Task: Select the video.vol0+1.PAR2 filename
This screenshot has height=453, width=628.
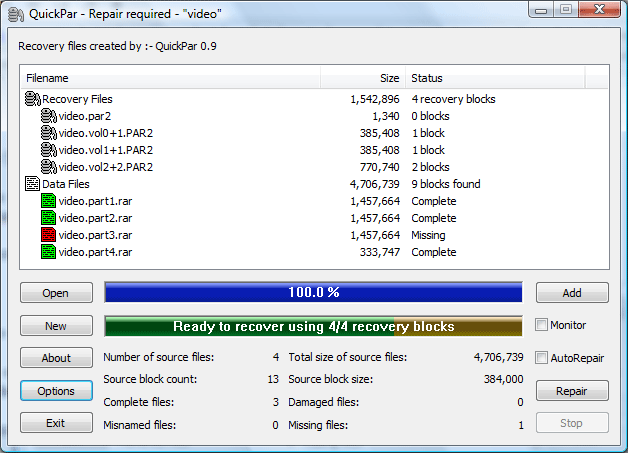Action: click(106, 133)
